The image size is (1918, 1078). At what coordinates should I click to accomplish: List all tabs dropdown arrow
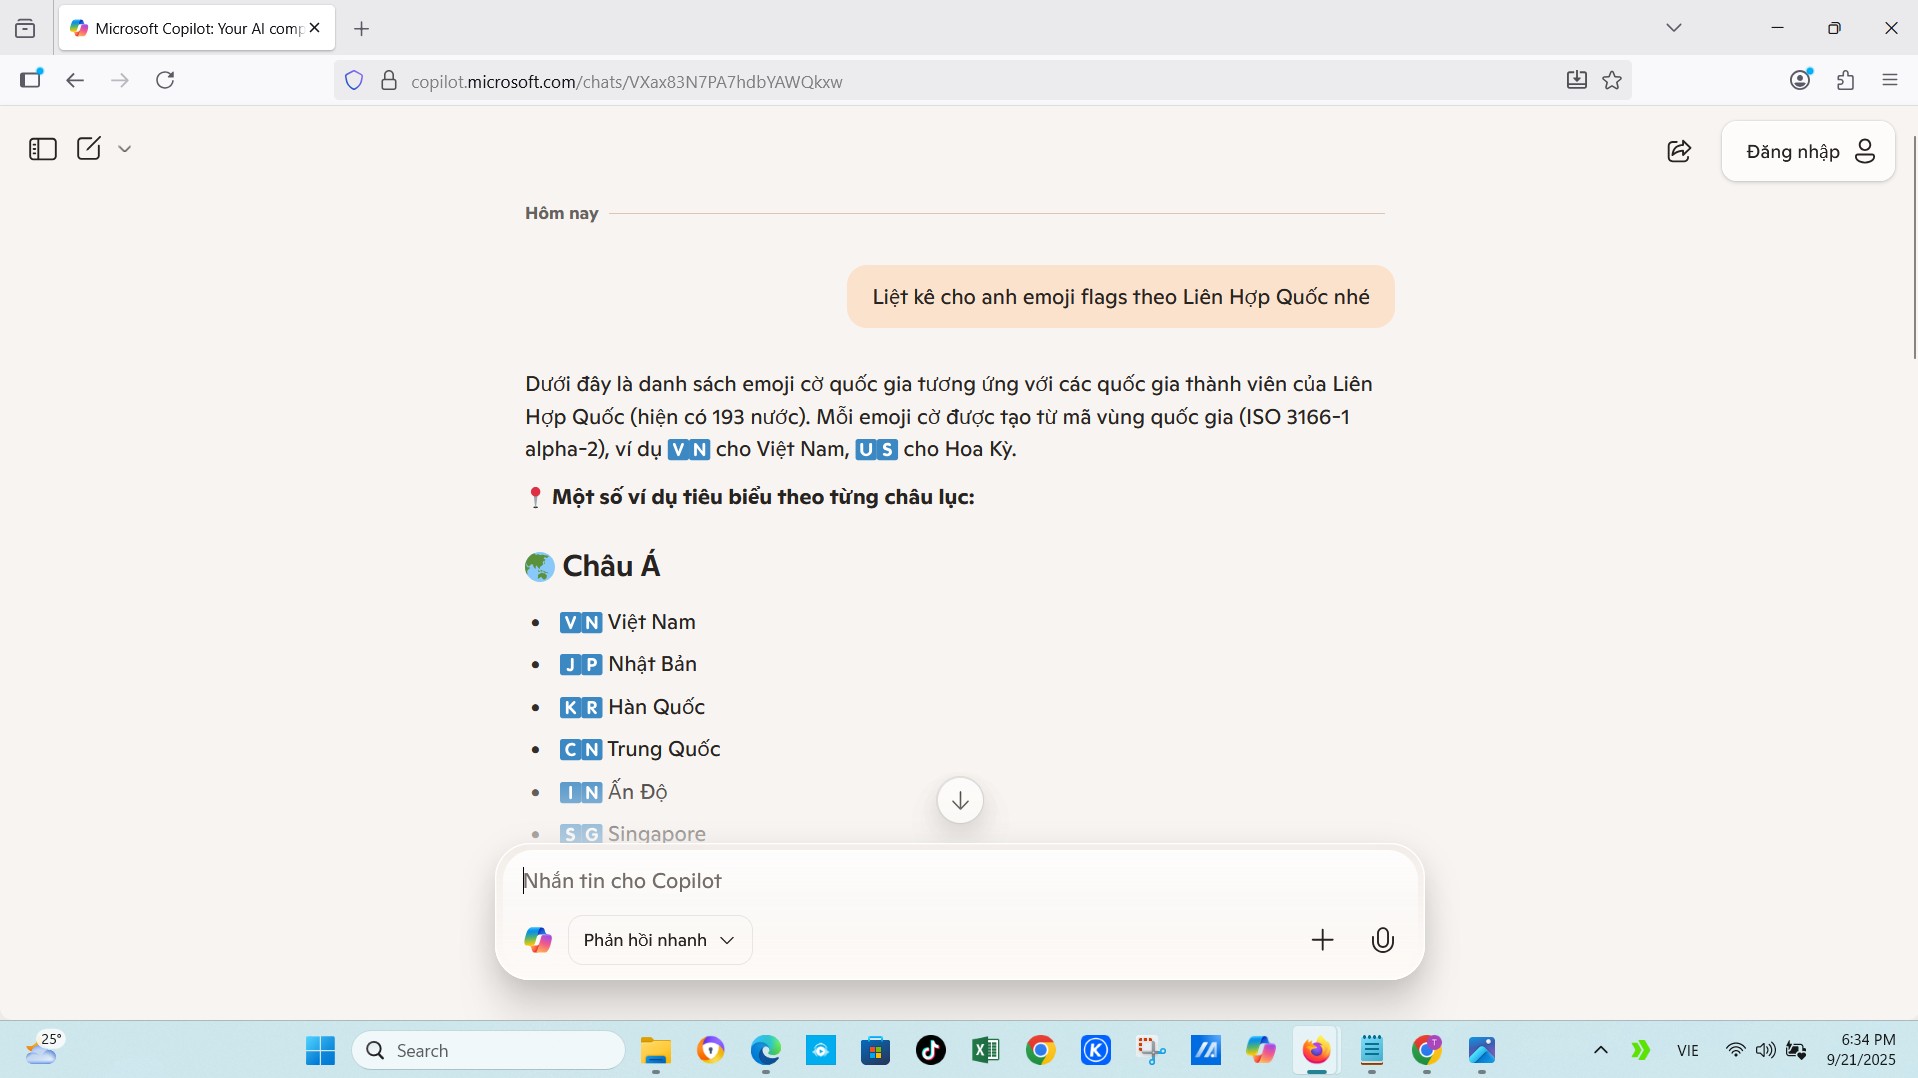[x=1674, y=28]
